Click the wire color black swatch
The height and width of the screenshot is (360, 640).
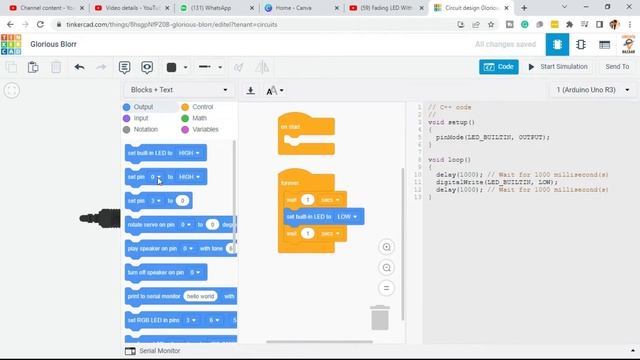(171, 67)
